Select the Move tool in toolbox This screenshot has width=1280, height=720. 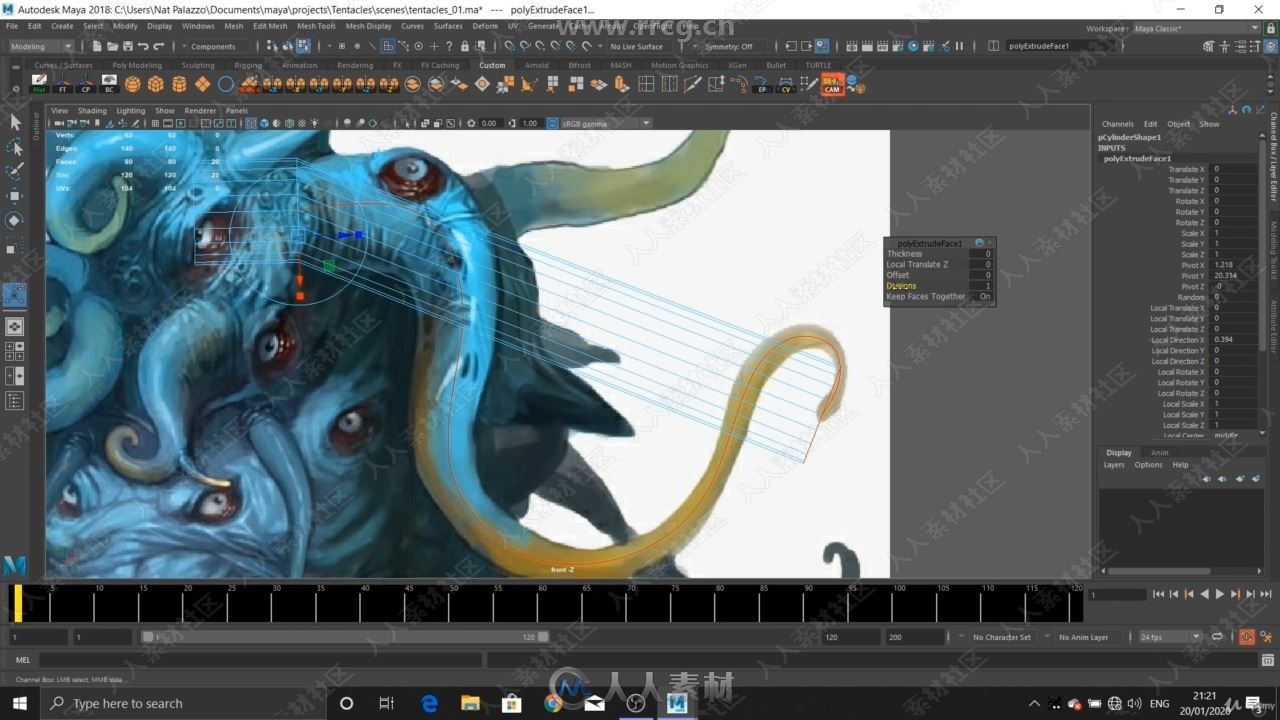[x=15, y=197]
